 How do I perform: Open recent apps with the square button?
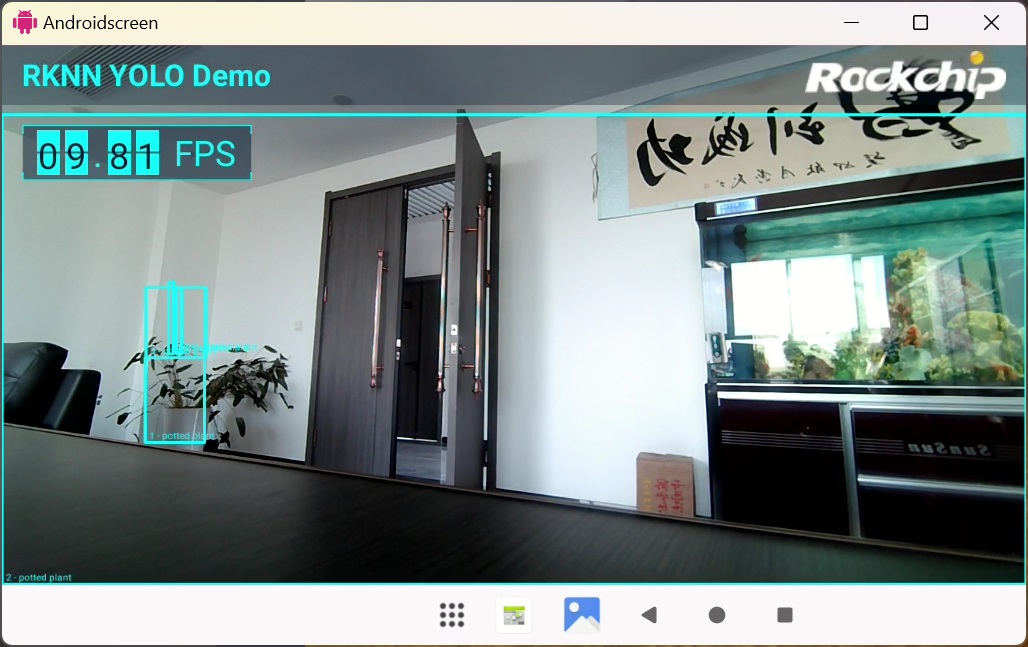785,615
